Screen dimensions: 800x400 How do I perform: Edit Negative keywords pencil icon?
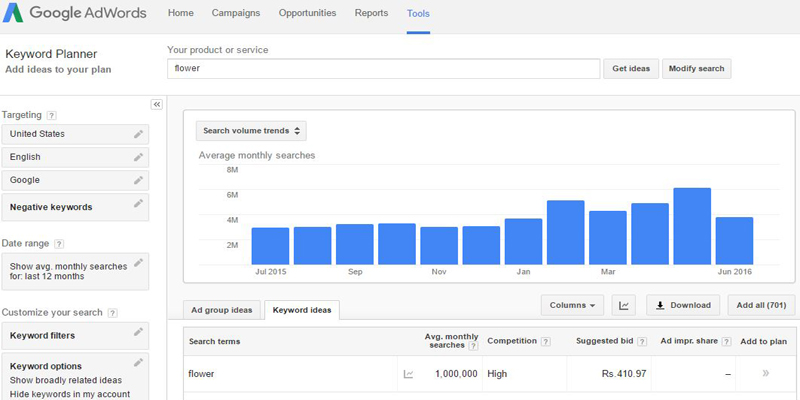tap(138, 203)
